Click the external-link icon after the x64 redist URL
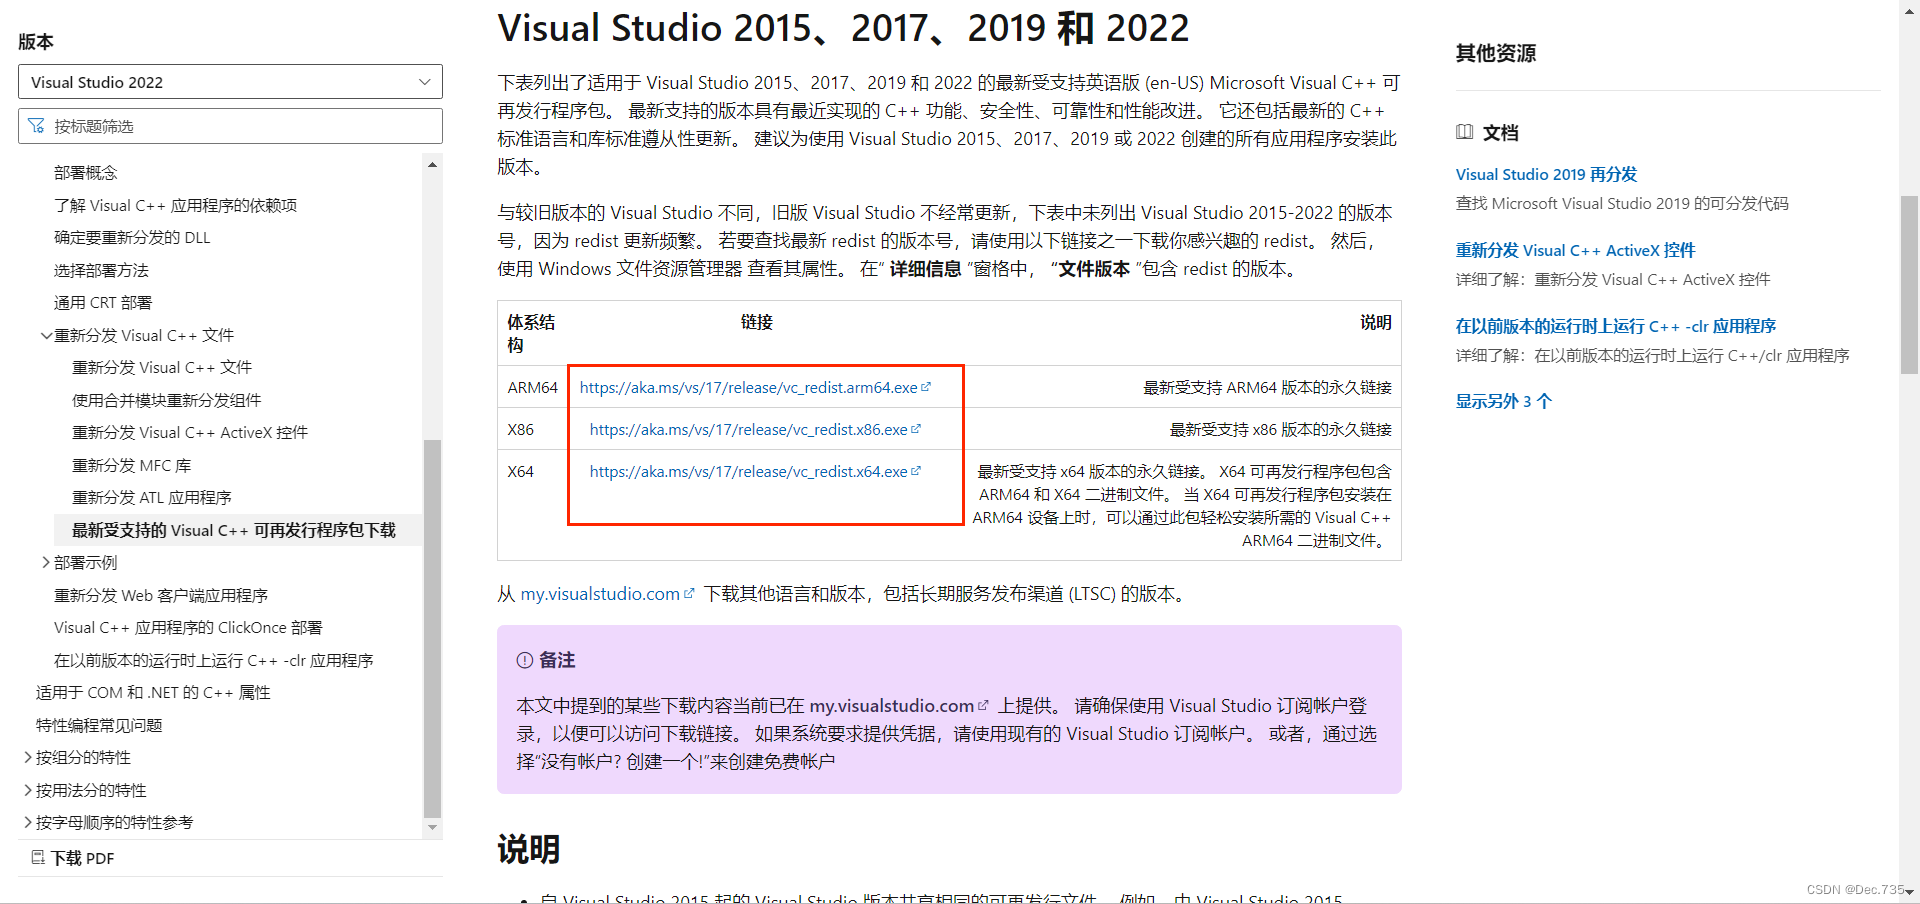 917,470
